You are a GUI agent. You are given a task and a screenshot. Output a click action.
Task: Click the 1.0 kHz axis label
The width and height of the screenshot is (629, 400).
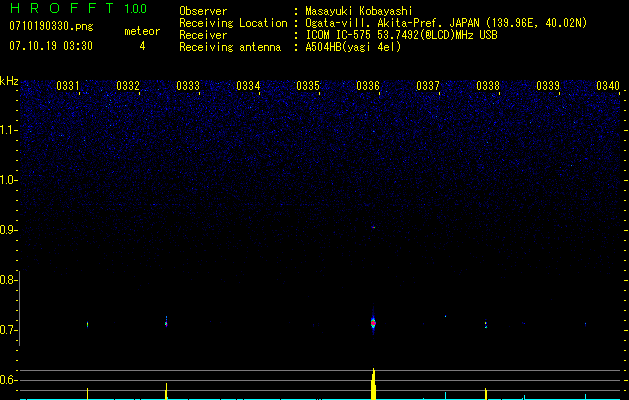coord(9,180)
